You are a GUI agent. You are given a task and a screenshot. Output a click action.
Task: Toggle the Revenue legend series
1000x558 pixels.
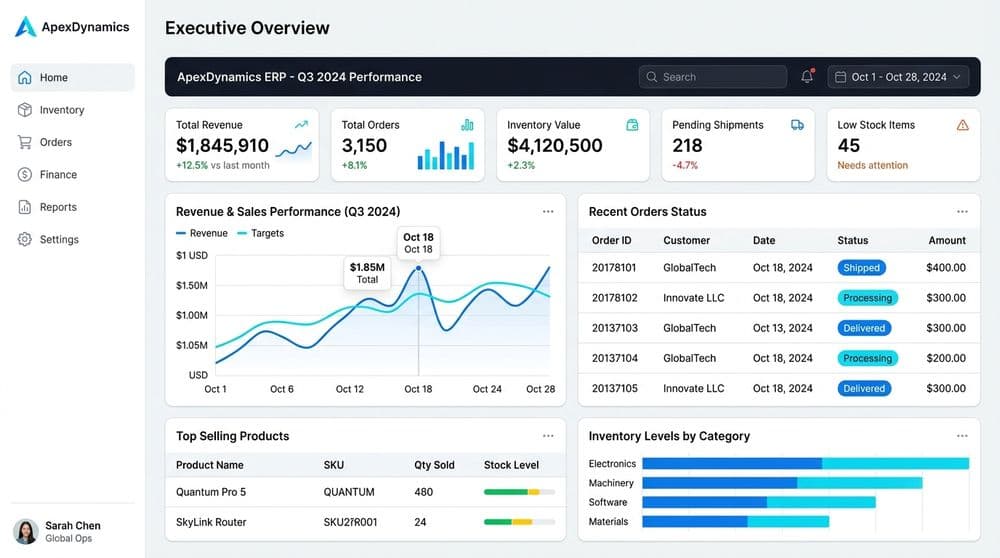[x=202, y=233]
